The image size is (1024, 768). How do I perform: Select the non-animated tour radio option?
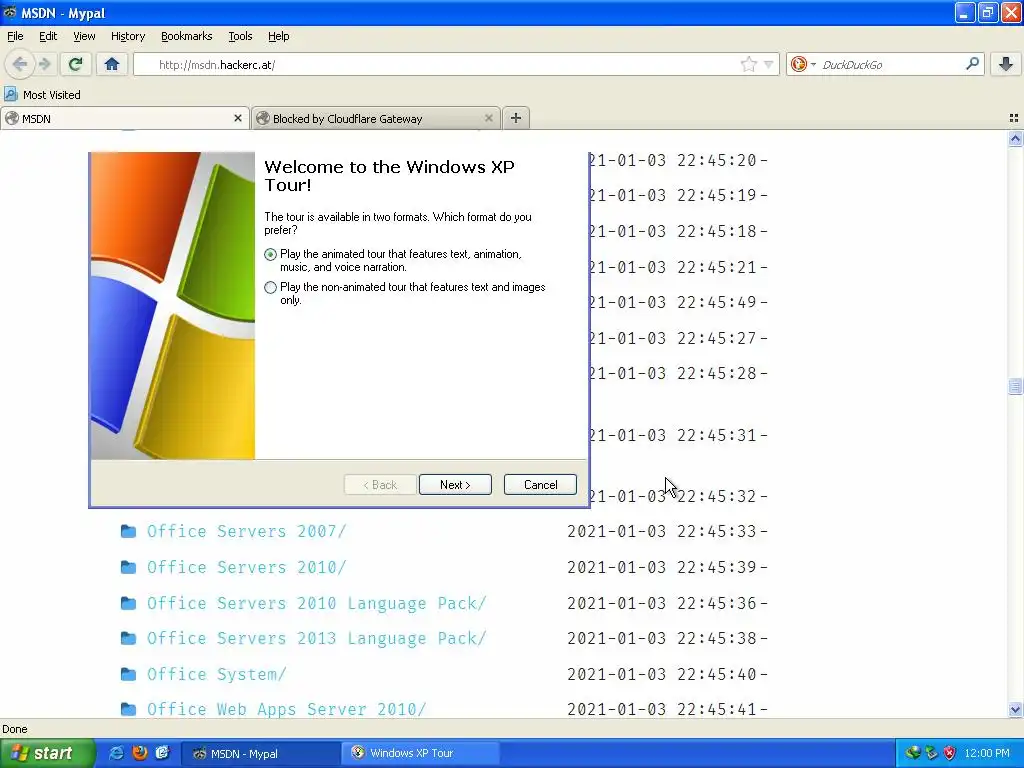pos(270,287)
